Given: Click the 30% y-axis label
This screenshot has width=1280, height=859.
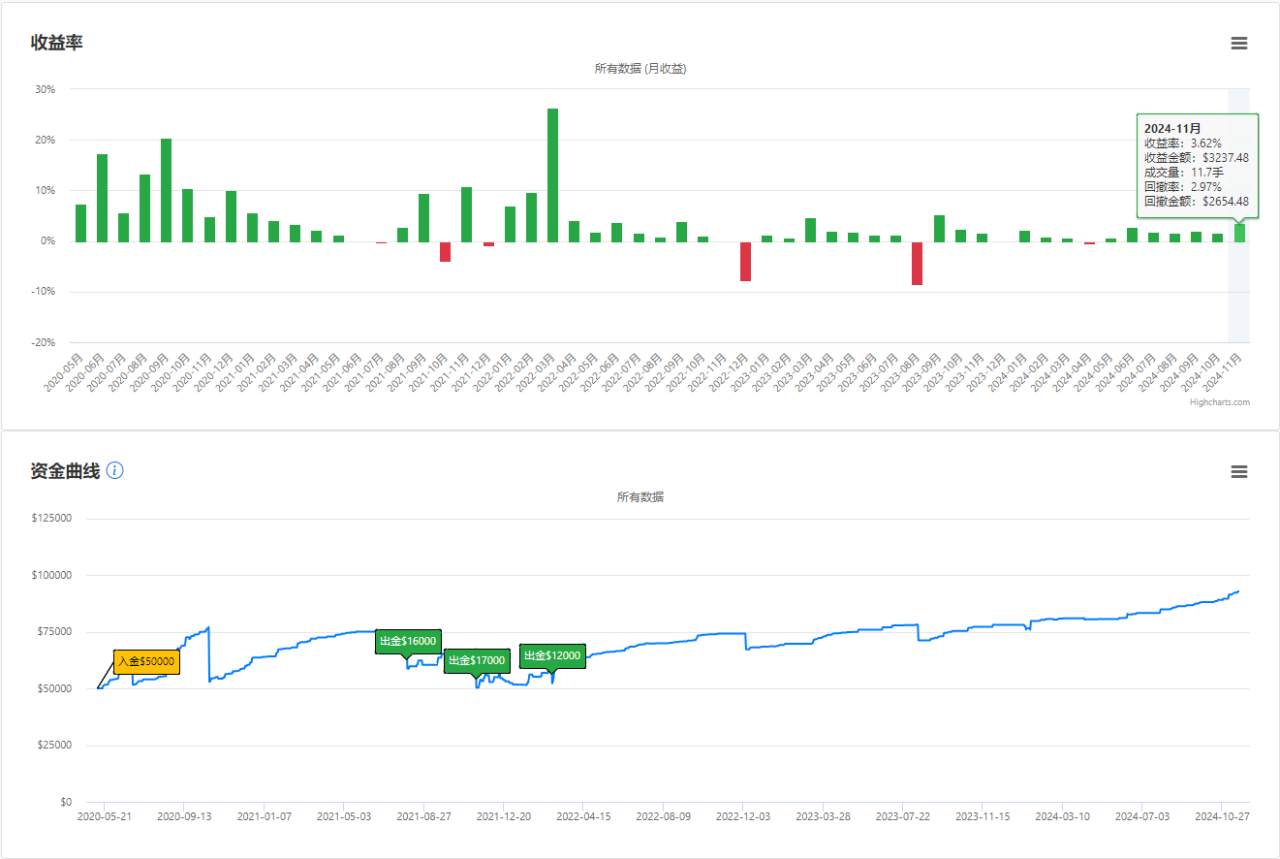Looking at the screenshot, I should click(45, 89).
